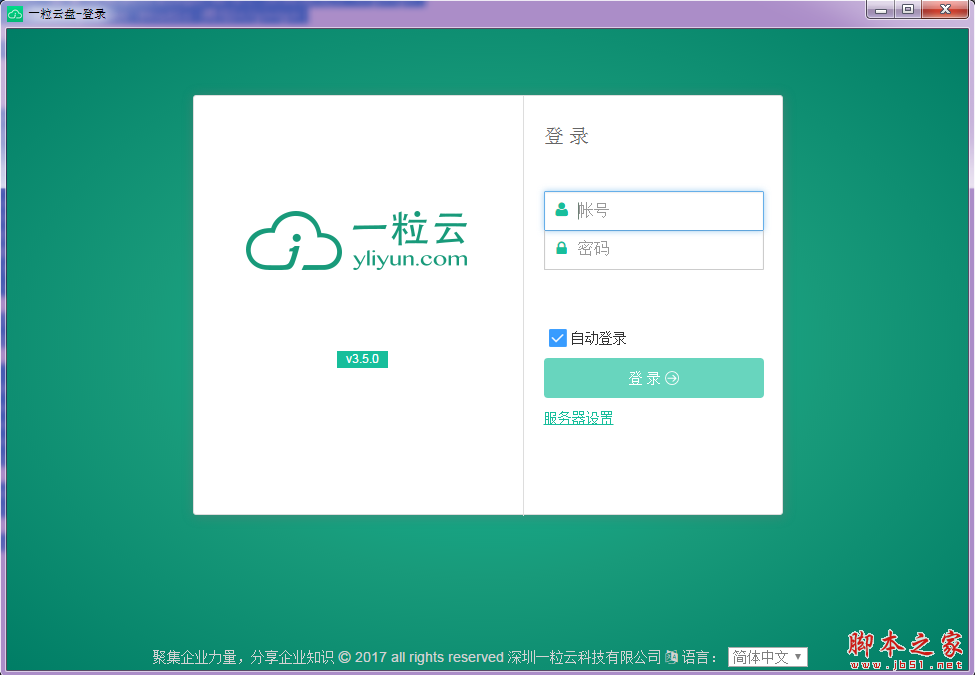Click the green Yliyun cloud logo
This screenshot has width=975, height=676.
[x=293, y=240]
